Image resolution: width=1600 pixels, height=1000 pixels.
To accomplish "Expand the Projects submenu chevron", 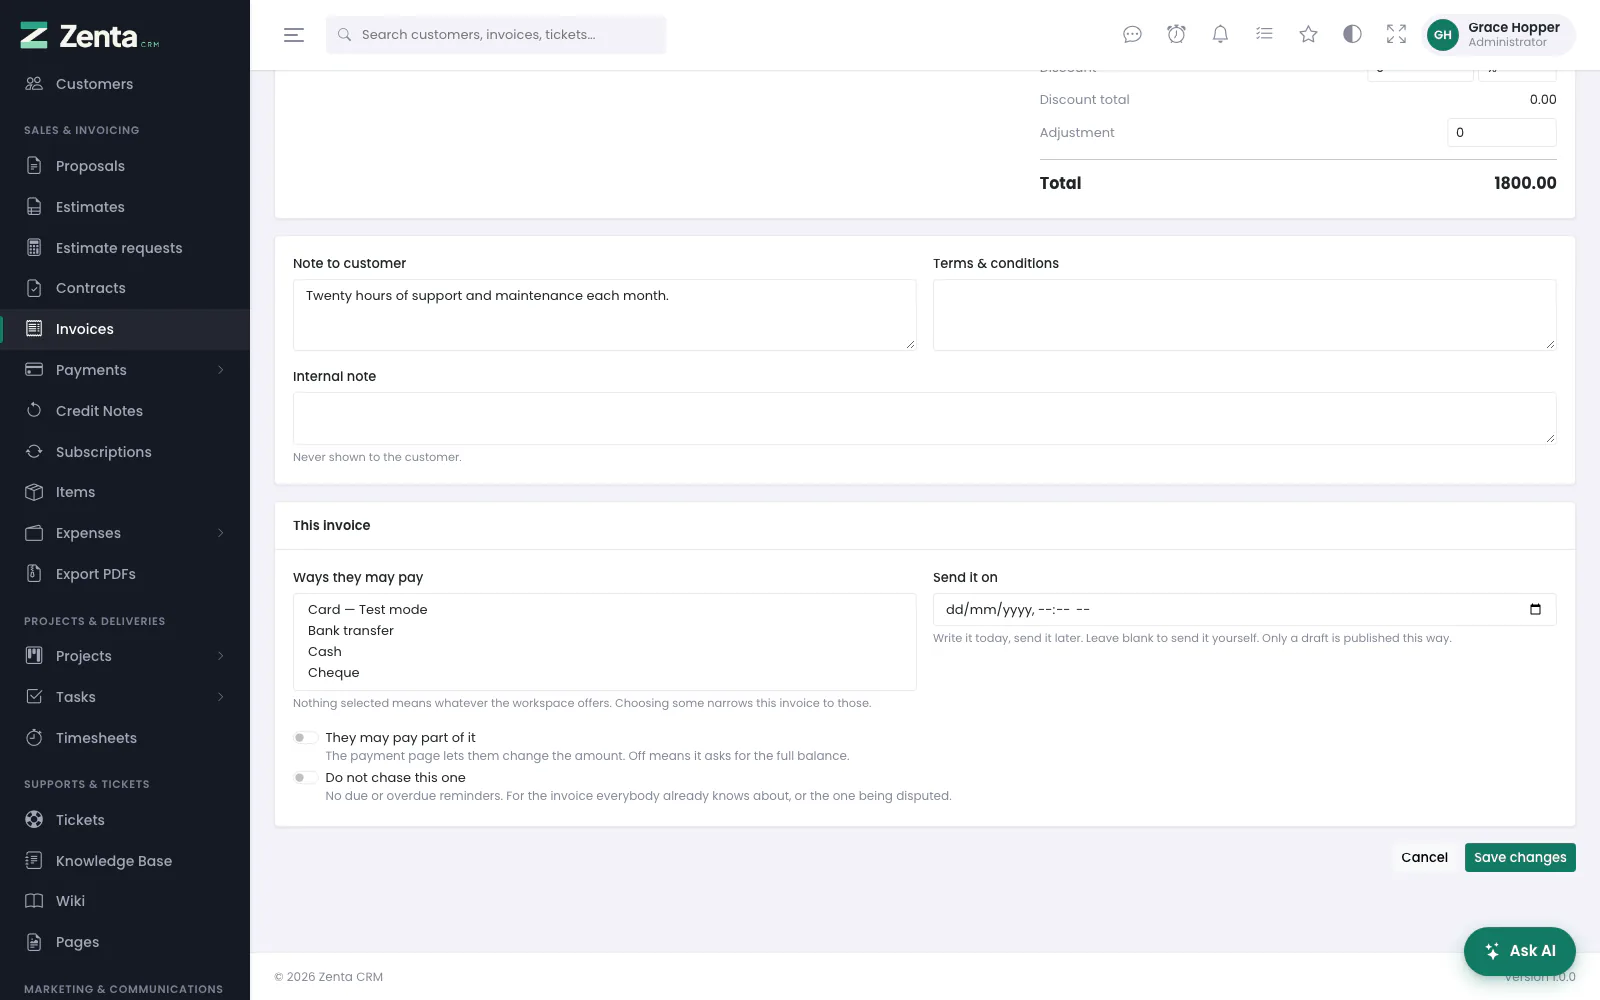I will (x=220, y=656).
